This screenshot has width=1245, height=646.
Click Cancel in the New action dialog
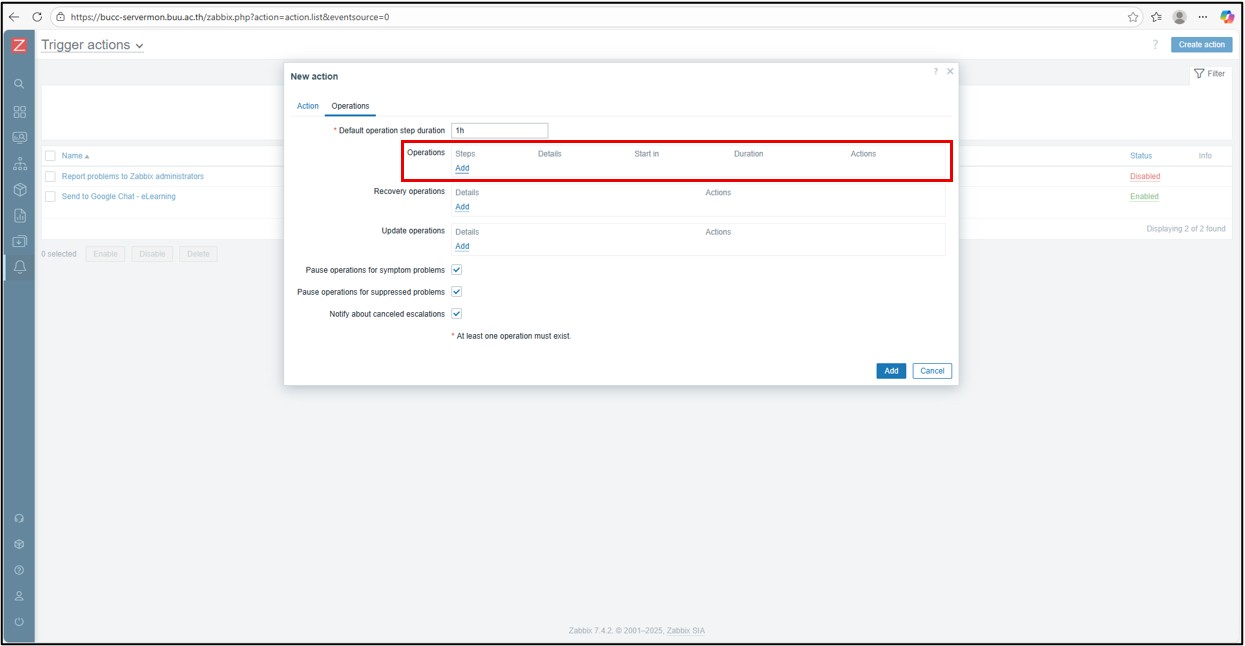click(932, 371)
